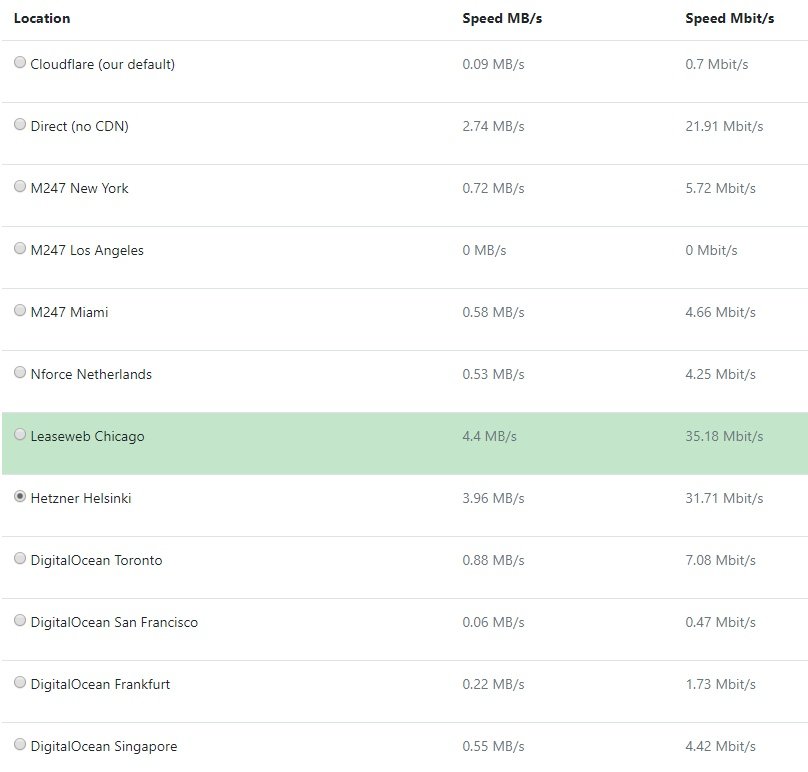
Task: Click the M247 Miami label
Action: (70, 312)
